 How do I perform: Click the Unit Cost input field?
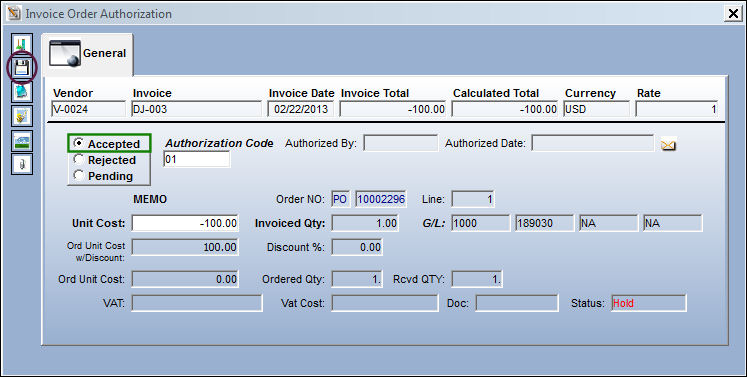pos(185,223)
